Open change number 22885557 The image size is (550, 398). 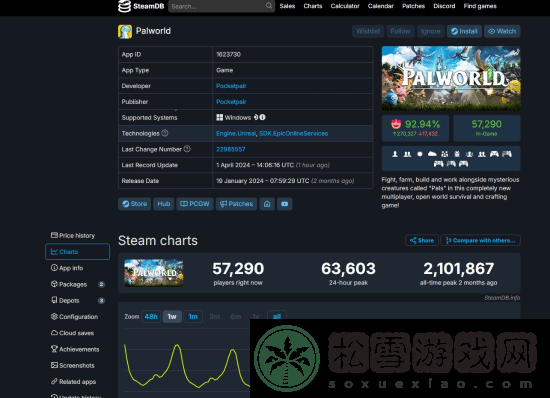[x=230, y=149]
